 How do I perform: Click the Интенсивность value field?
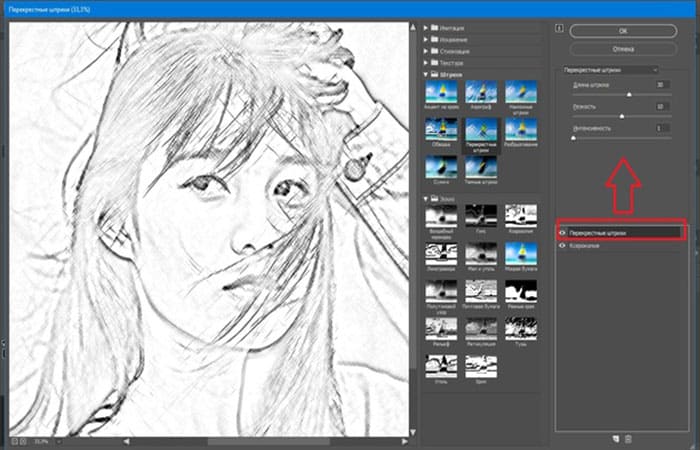click(x=662, y=128)
